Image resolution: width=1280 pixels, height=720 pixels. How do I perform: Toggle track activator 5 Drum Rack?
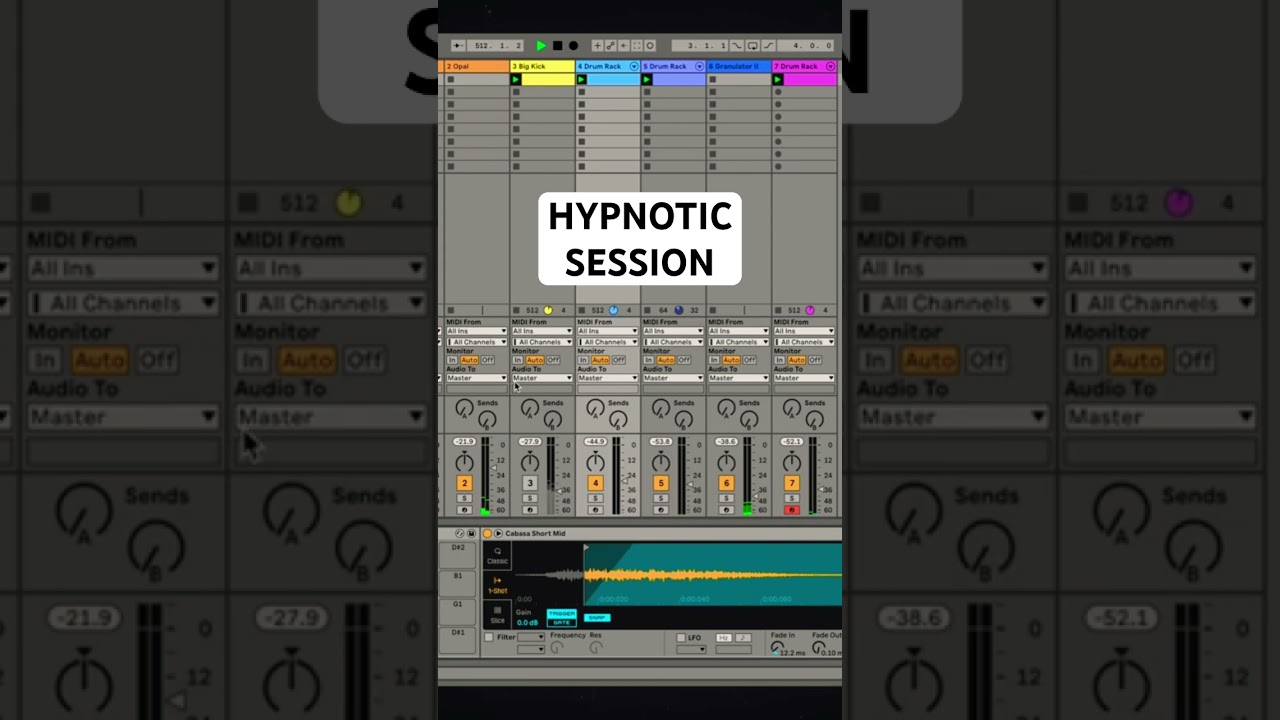point(661,483)
